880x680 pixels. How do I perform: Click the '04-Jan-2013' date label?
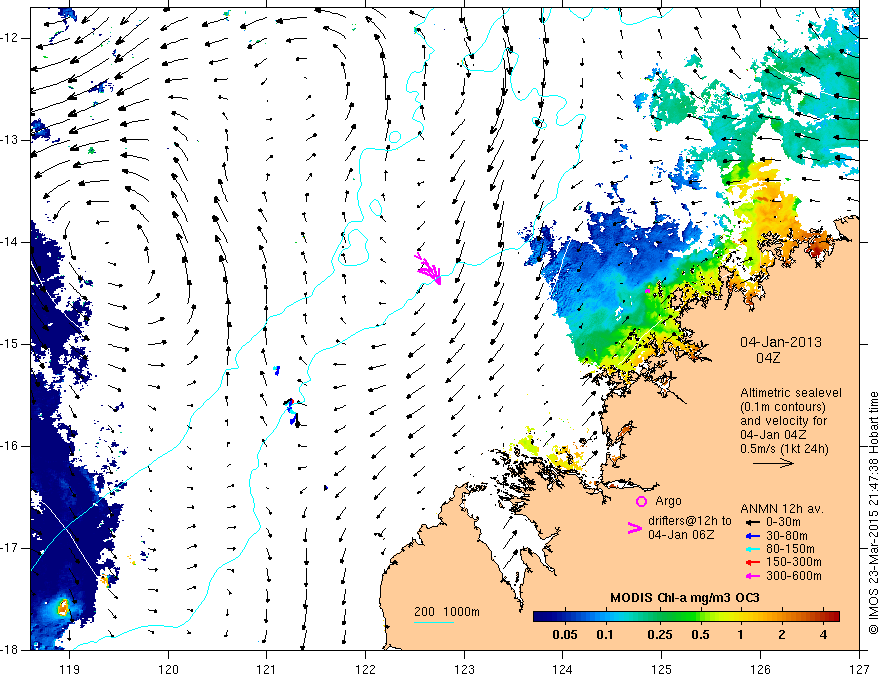coord(781,342)
